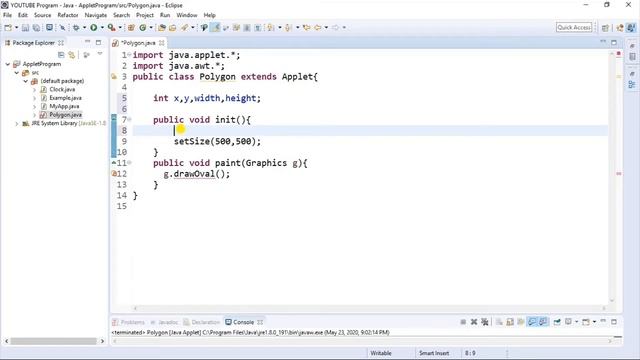Click Back navigation arrow in toolbar

[318, 27]
